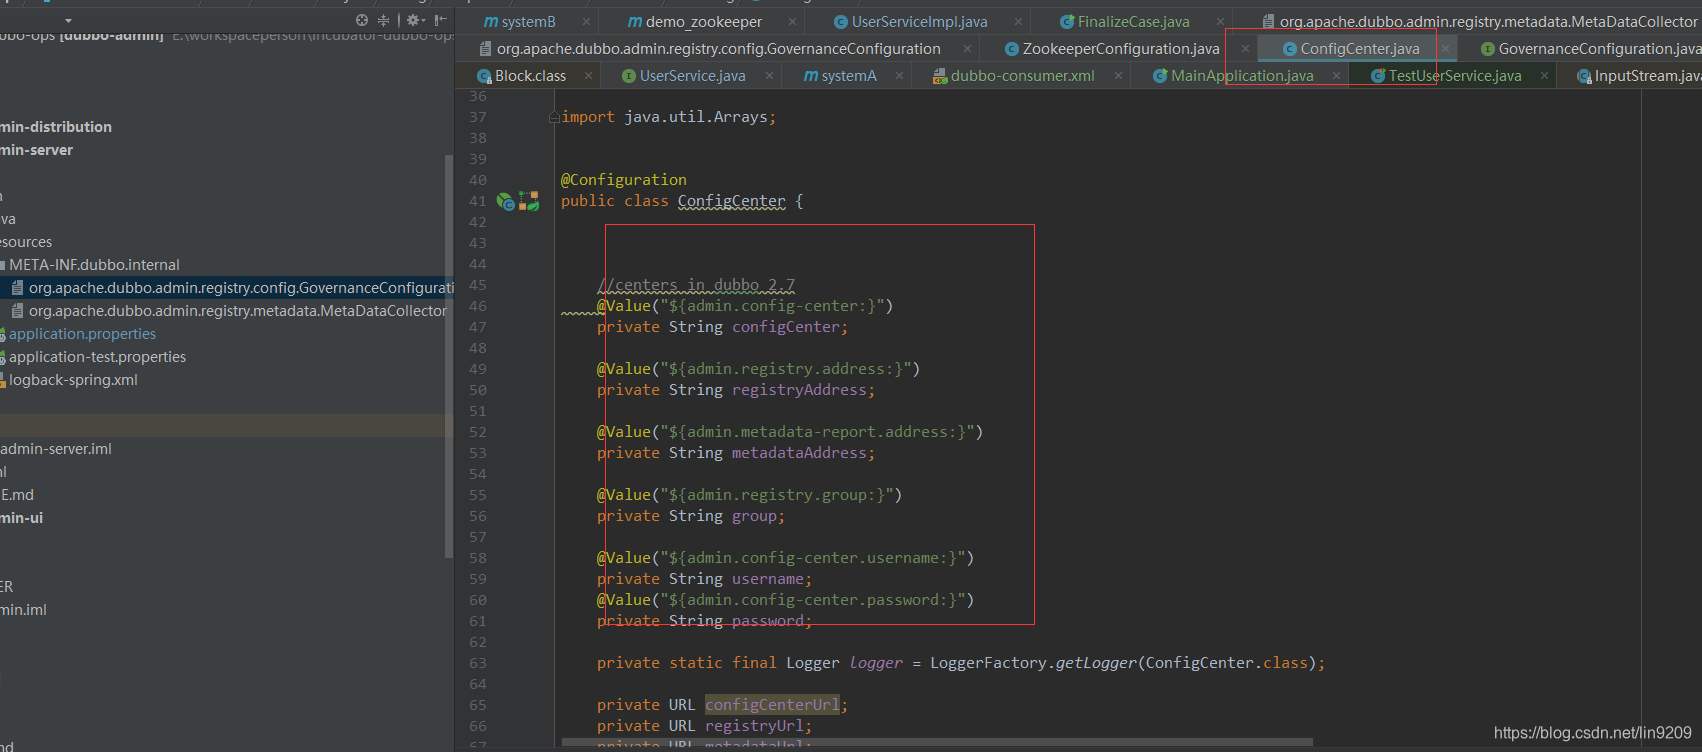Select the min-server module in project tree

(37, 150)
